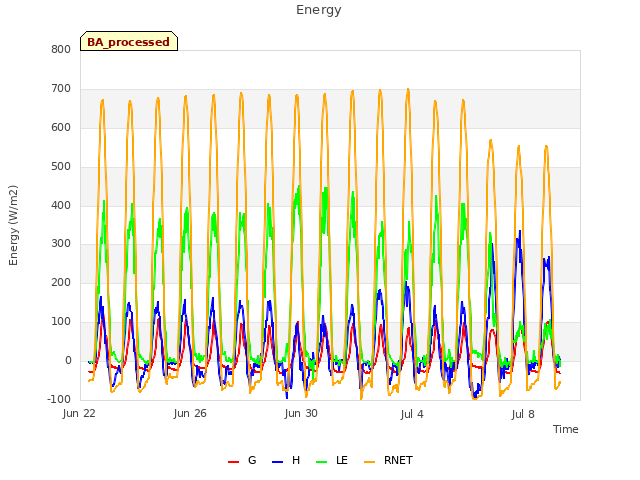Click the 200 y-axis tick label
The image size is (640, 480).
point(61,282)
